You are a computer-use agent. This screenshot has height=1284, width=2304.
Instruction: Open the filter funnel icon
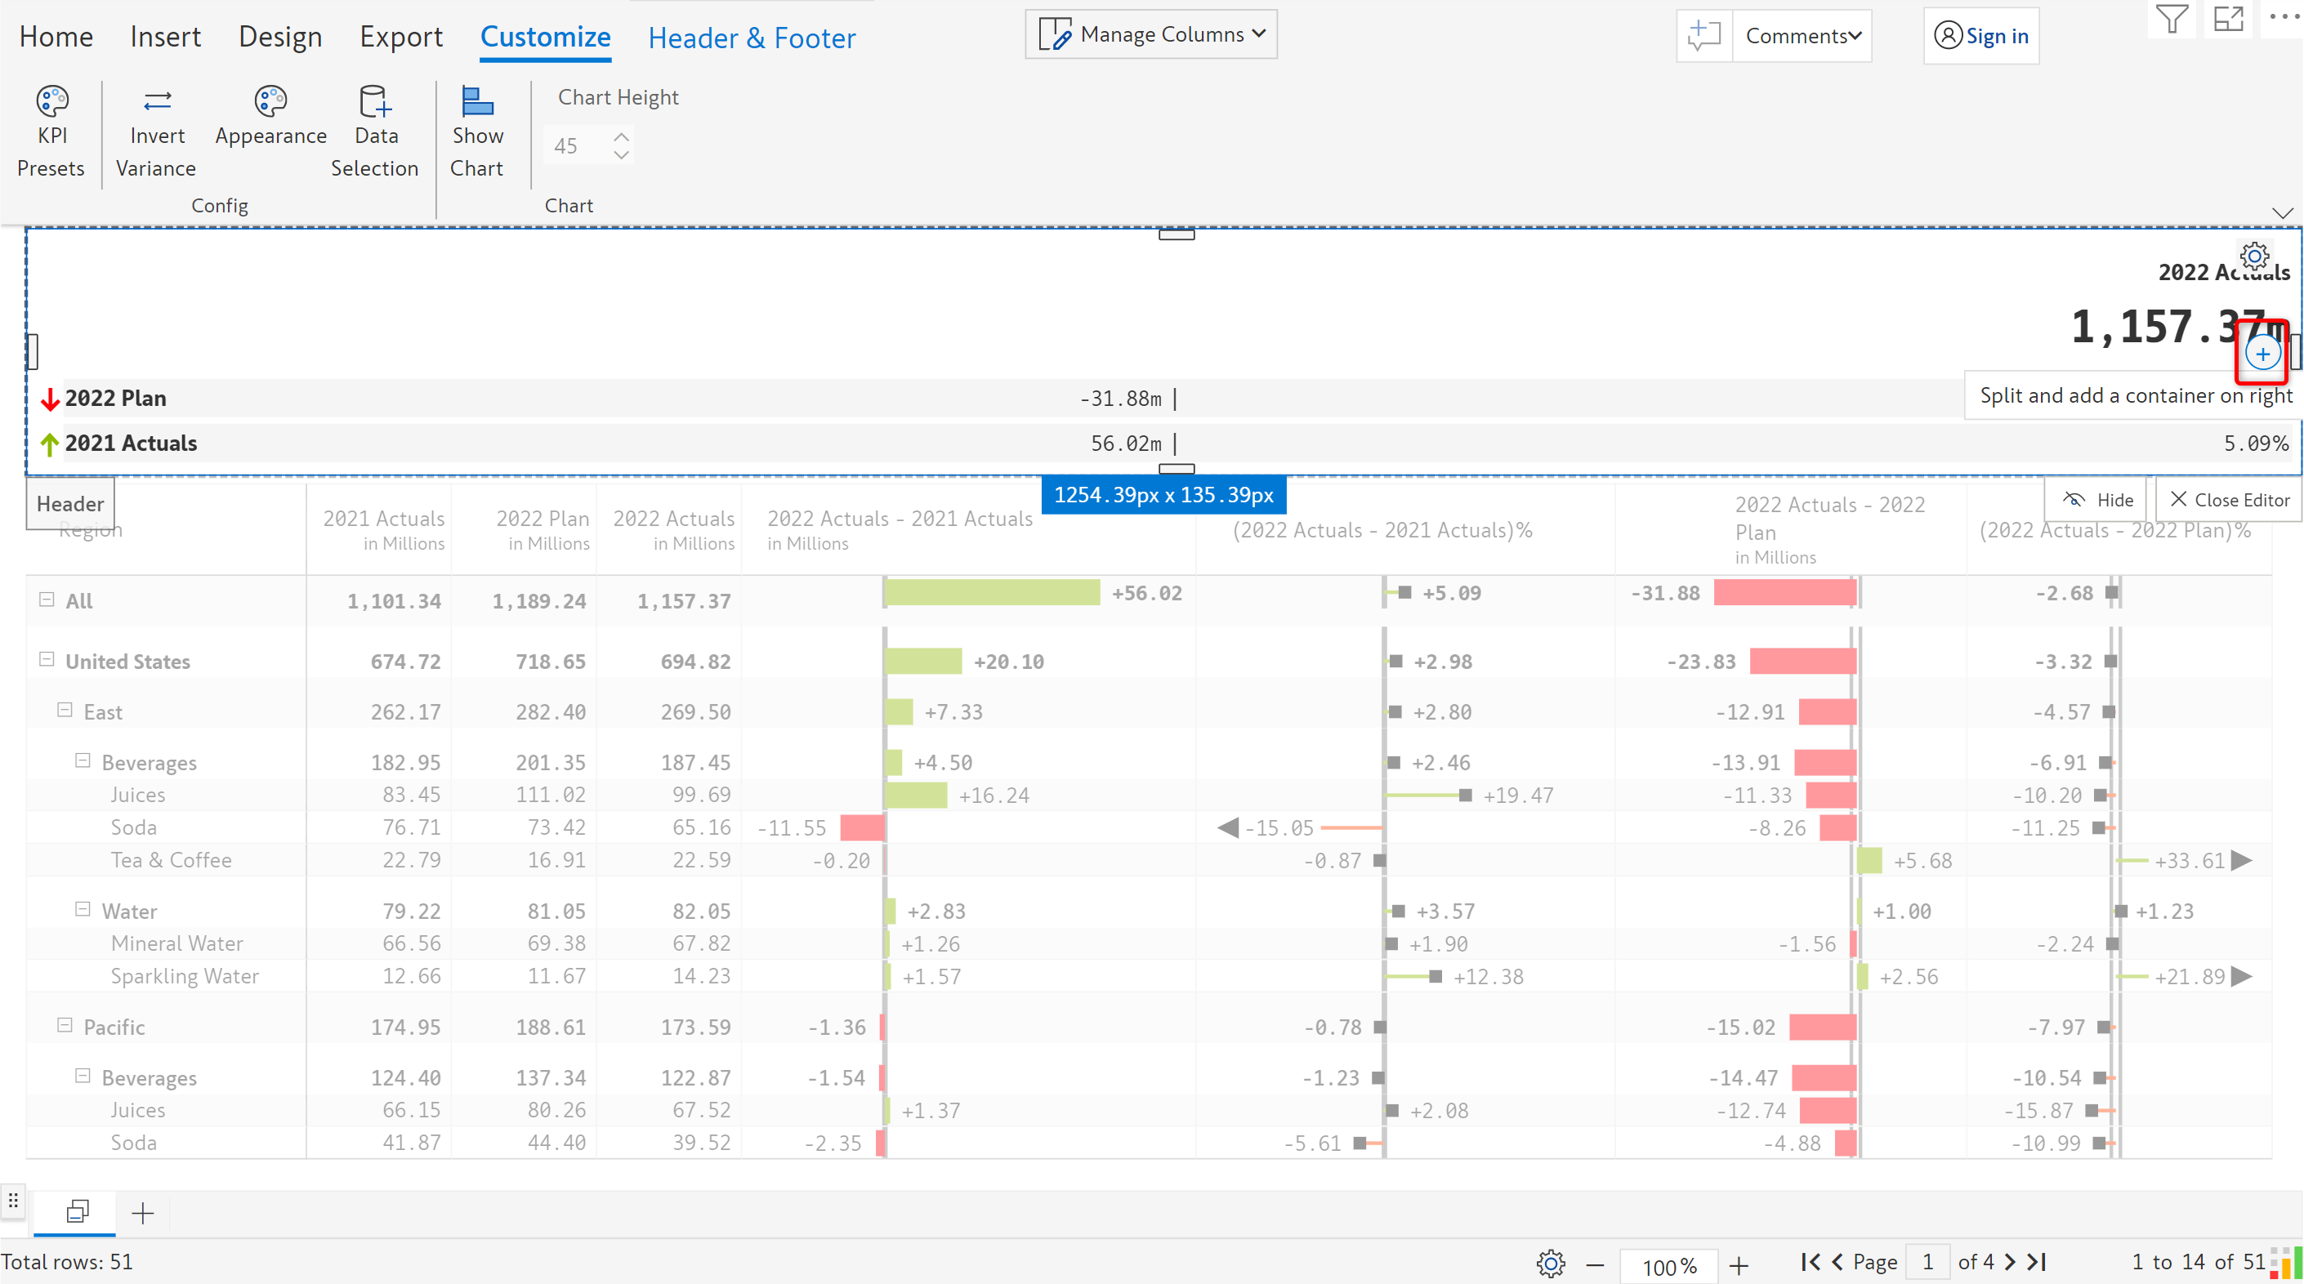click(2171, 19)
